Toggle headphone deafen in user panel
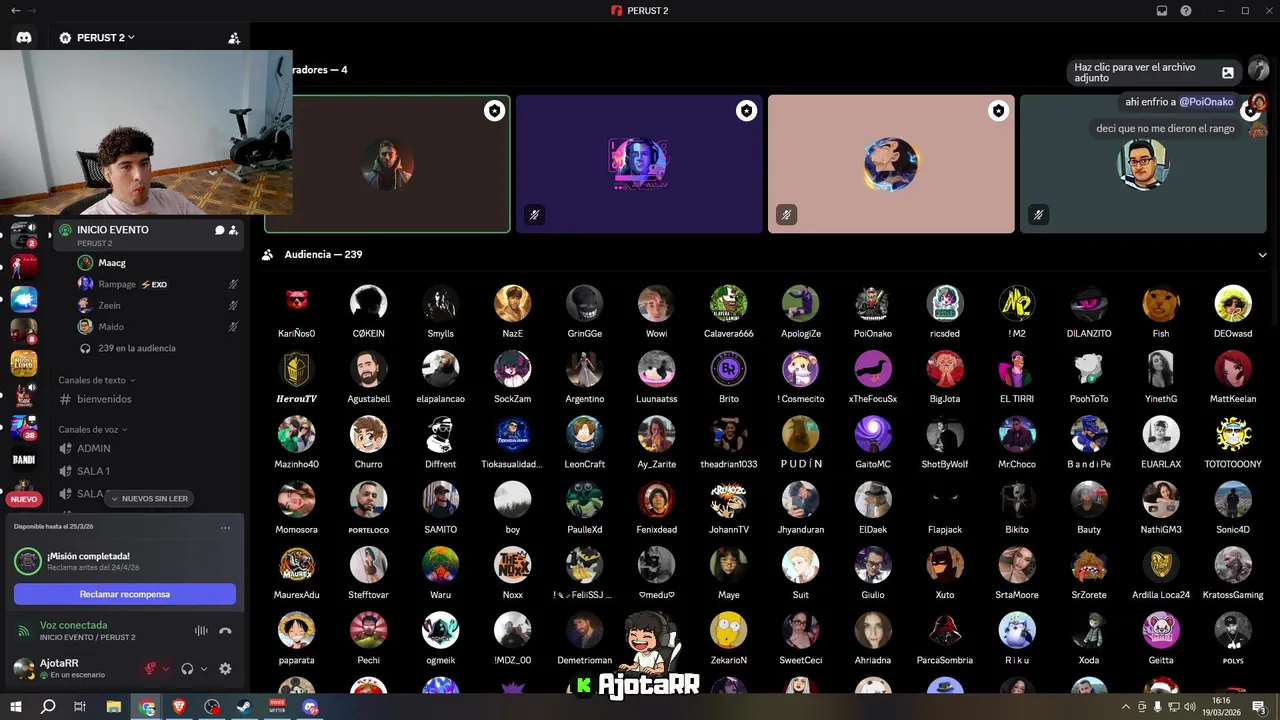Viewport: 1280px width, 720px height. click(x=187, y=669)
